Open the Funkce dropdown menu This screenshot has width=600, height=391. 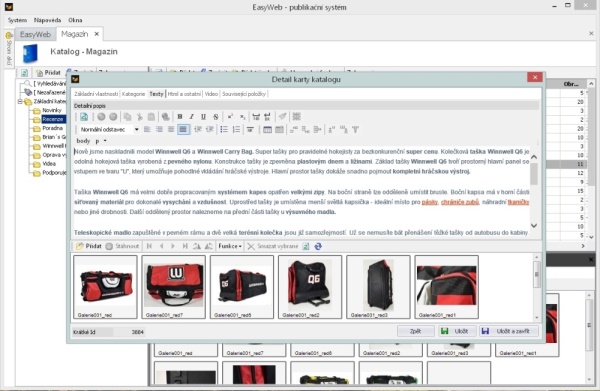coord(230,246)
